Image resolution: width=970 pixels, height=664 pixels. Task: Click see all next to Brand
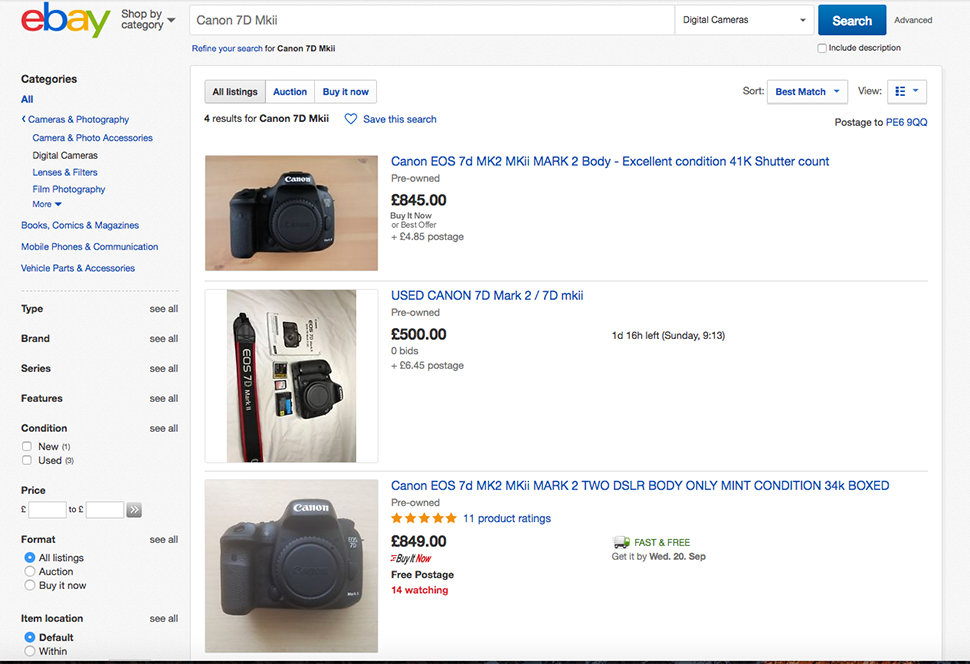point(163,338)
